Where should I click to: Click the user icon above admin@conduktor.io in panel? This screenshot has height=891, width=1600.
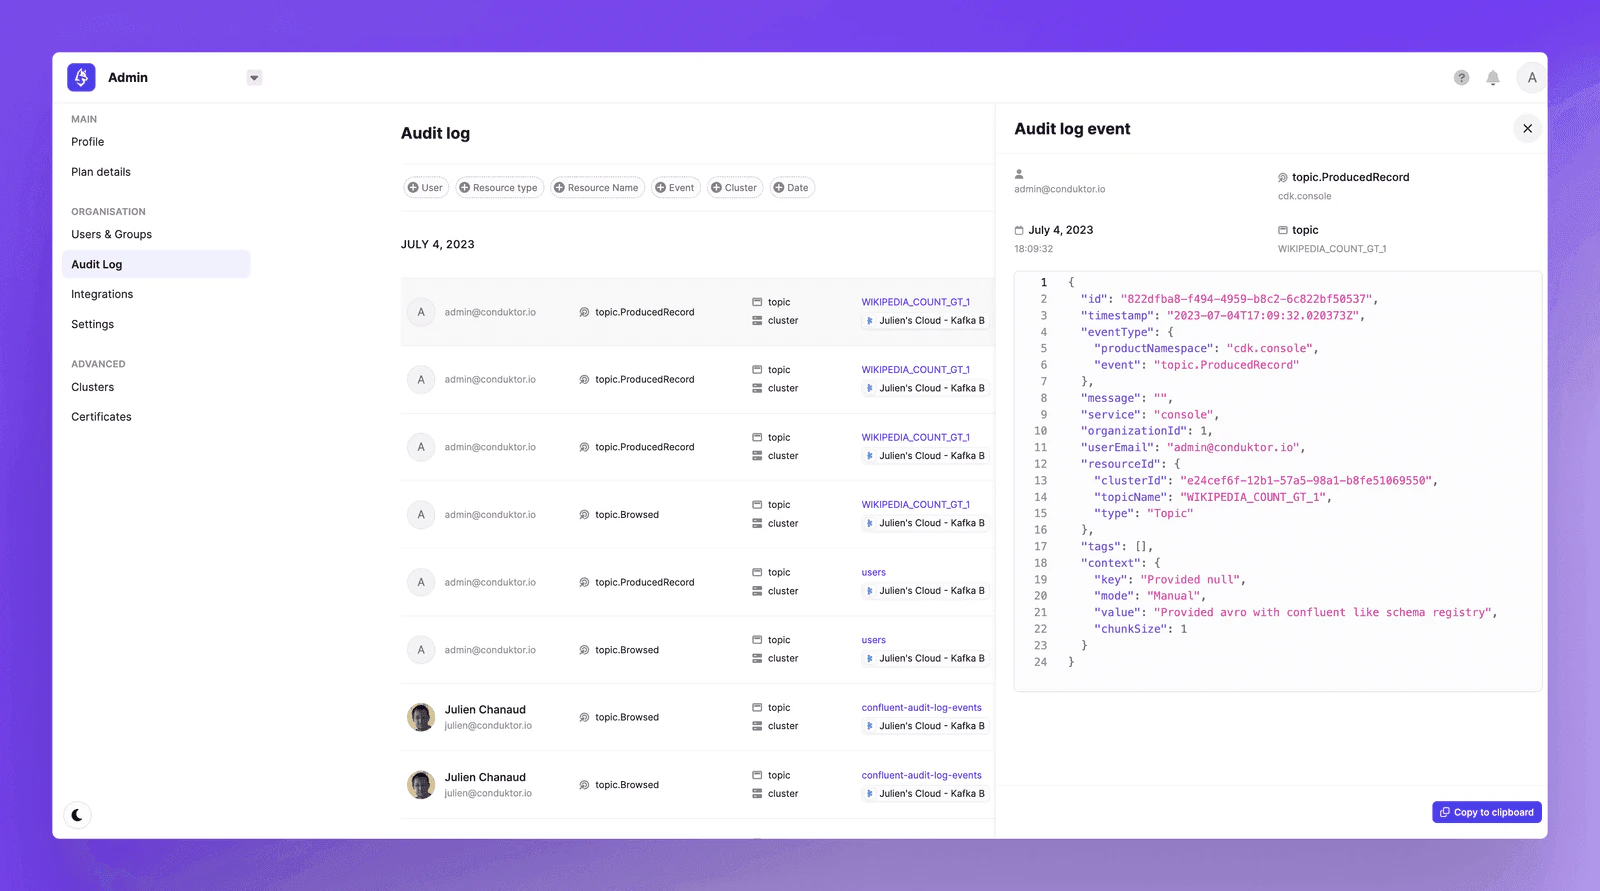click(x=1019, y=173)
